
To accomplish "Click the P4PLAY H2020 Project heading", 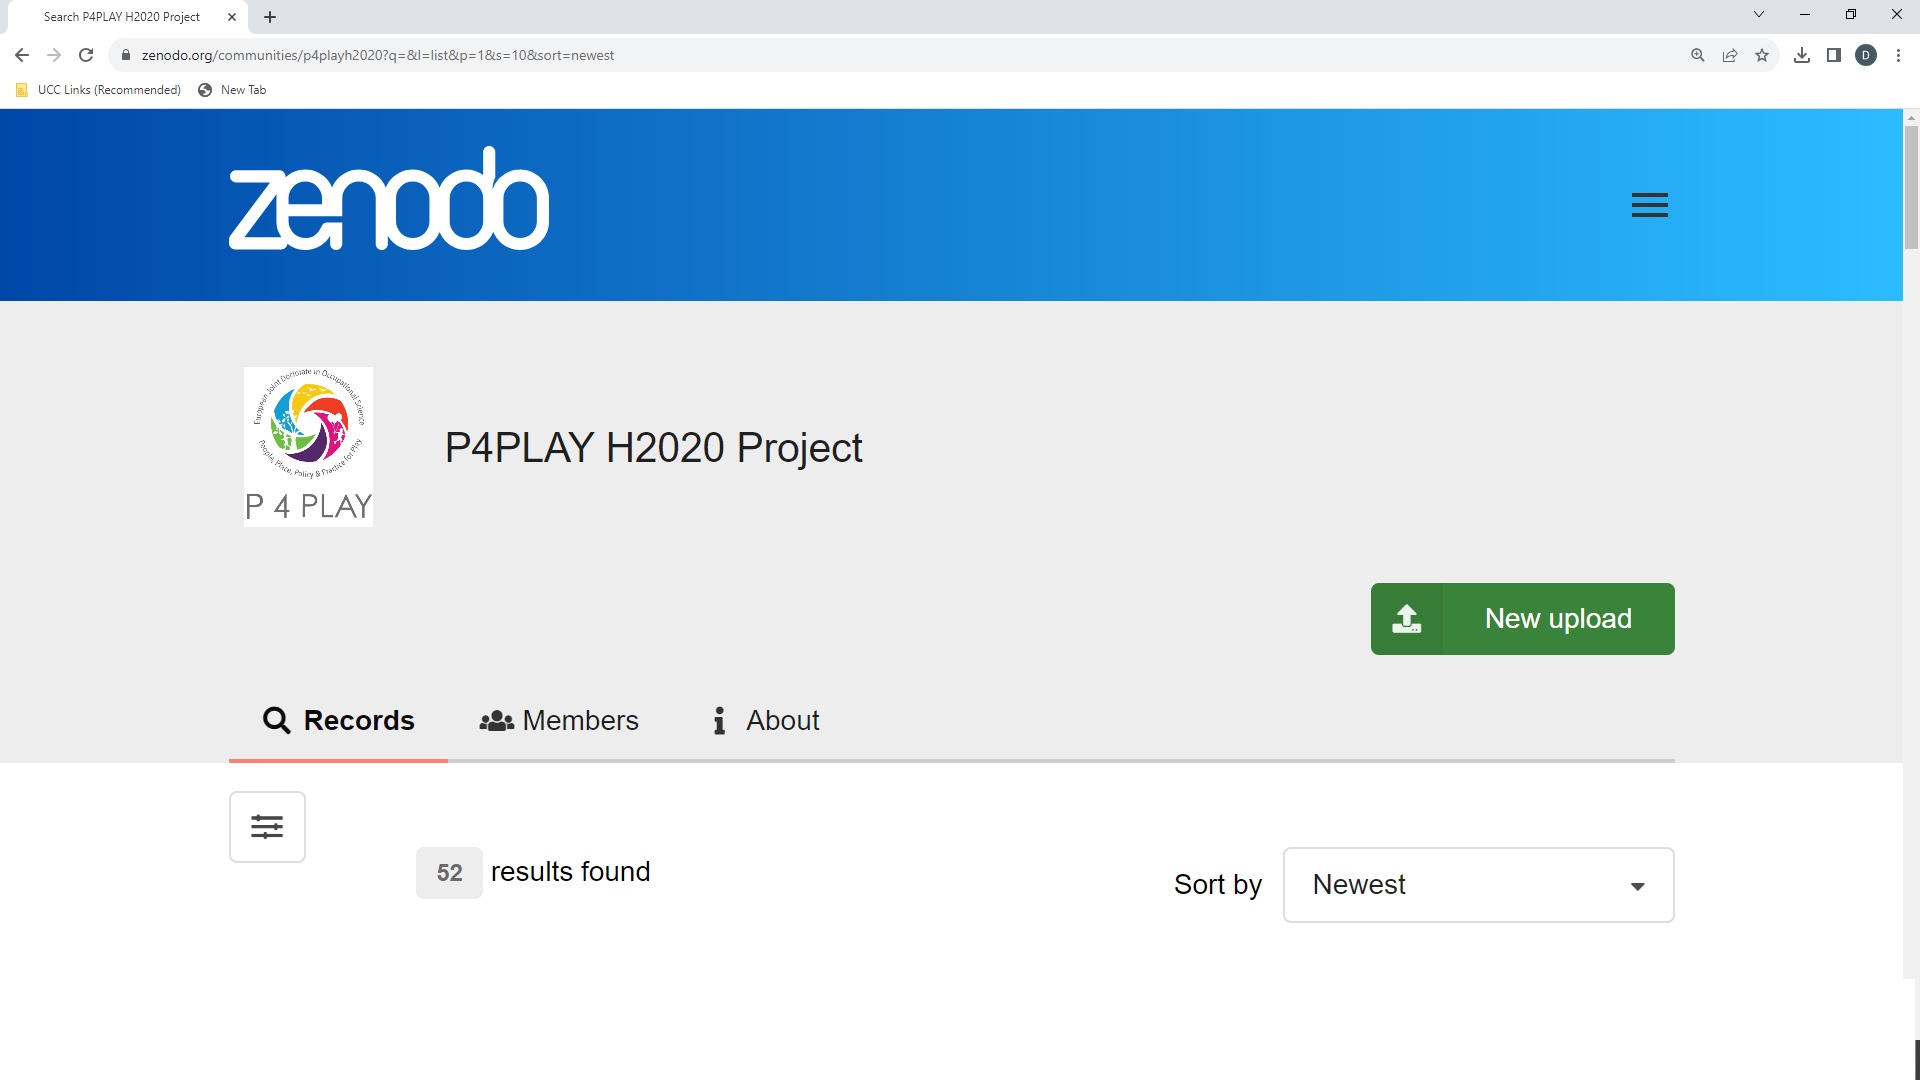I will (653, 447).
